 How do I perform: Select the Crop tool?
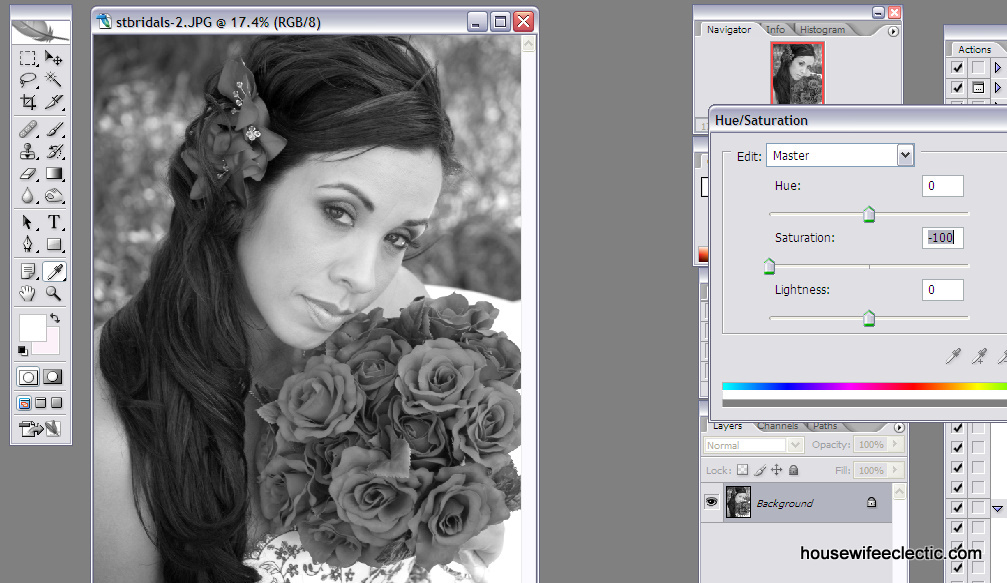28,102
